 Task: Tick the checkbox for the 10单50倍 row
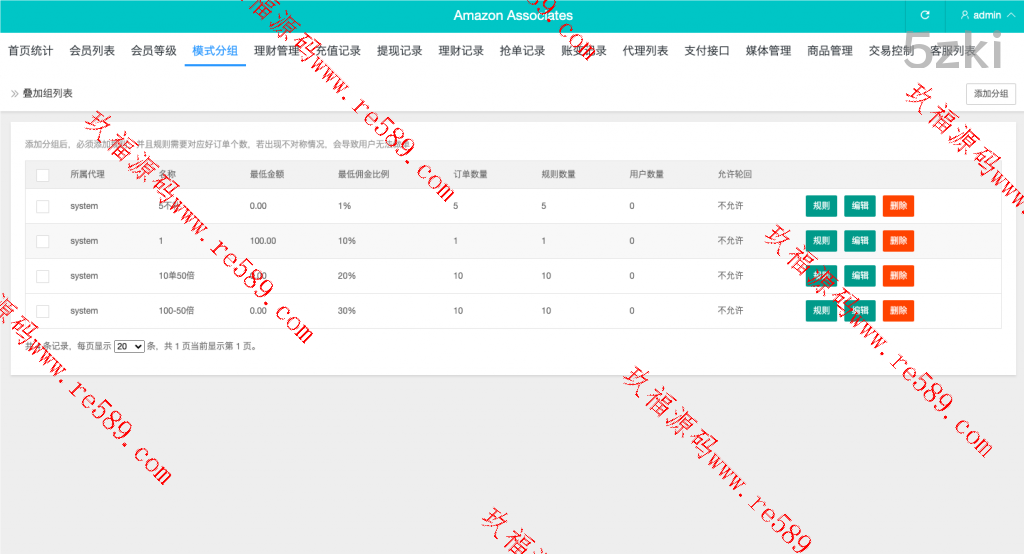click(42, 276)
